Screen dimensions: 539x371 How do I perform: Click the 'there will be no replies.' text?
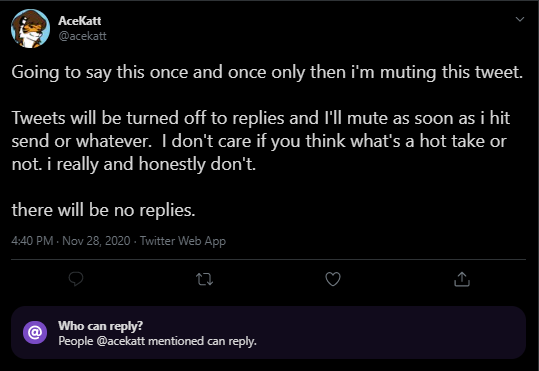tap(103, 210)
